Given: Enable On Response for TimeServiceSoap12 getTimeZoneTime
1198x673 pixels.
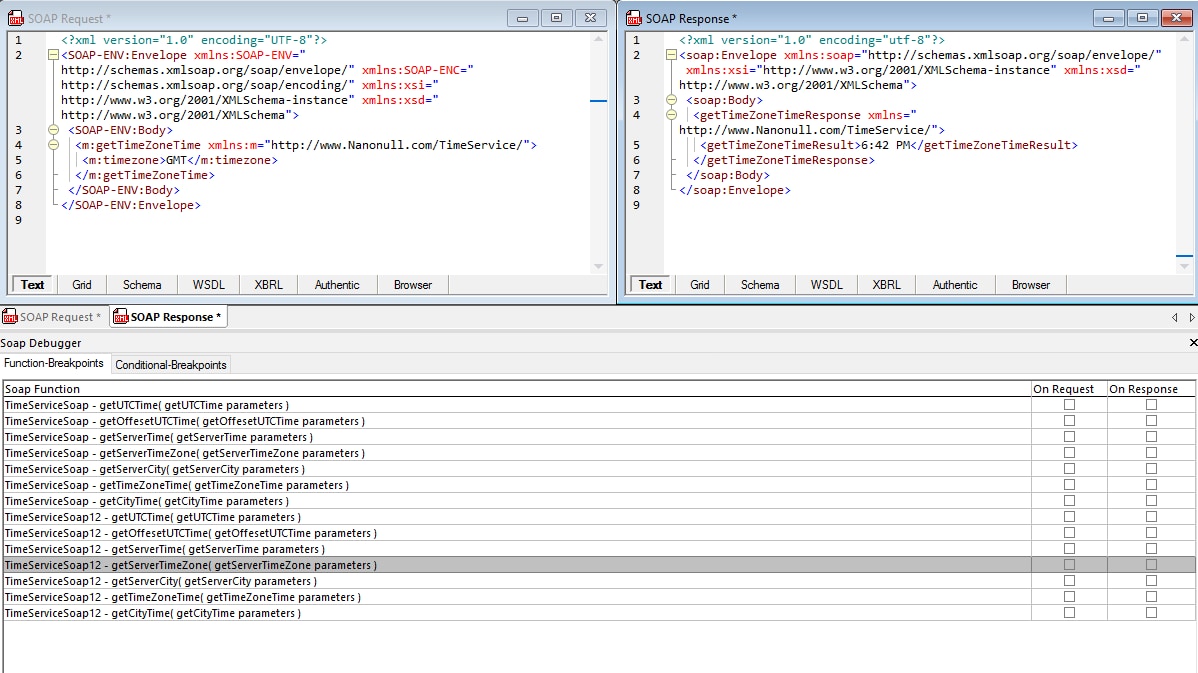Looking at the screenshot, I should (x=1151, y=597).
